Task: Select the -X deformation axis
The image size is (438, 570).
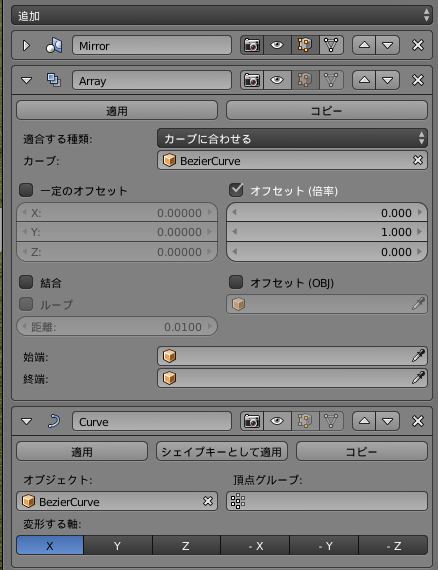Action: [255, 545]
